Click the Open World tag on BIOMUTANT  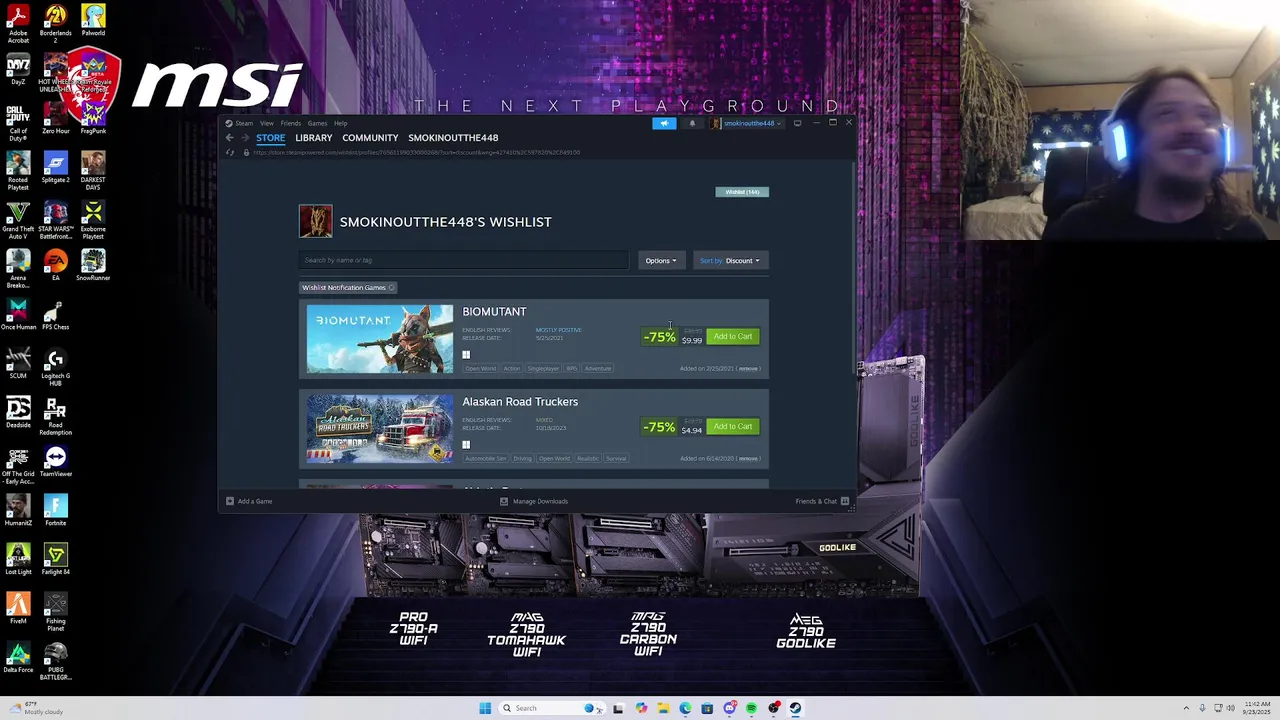[481, 368]
